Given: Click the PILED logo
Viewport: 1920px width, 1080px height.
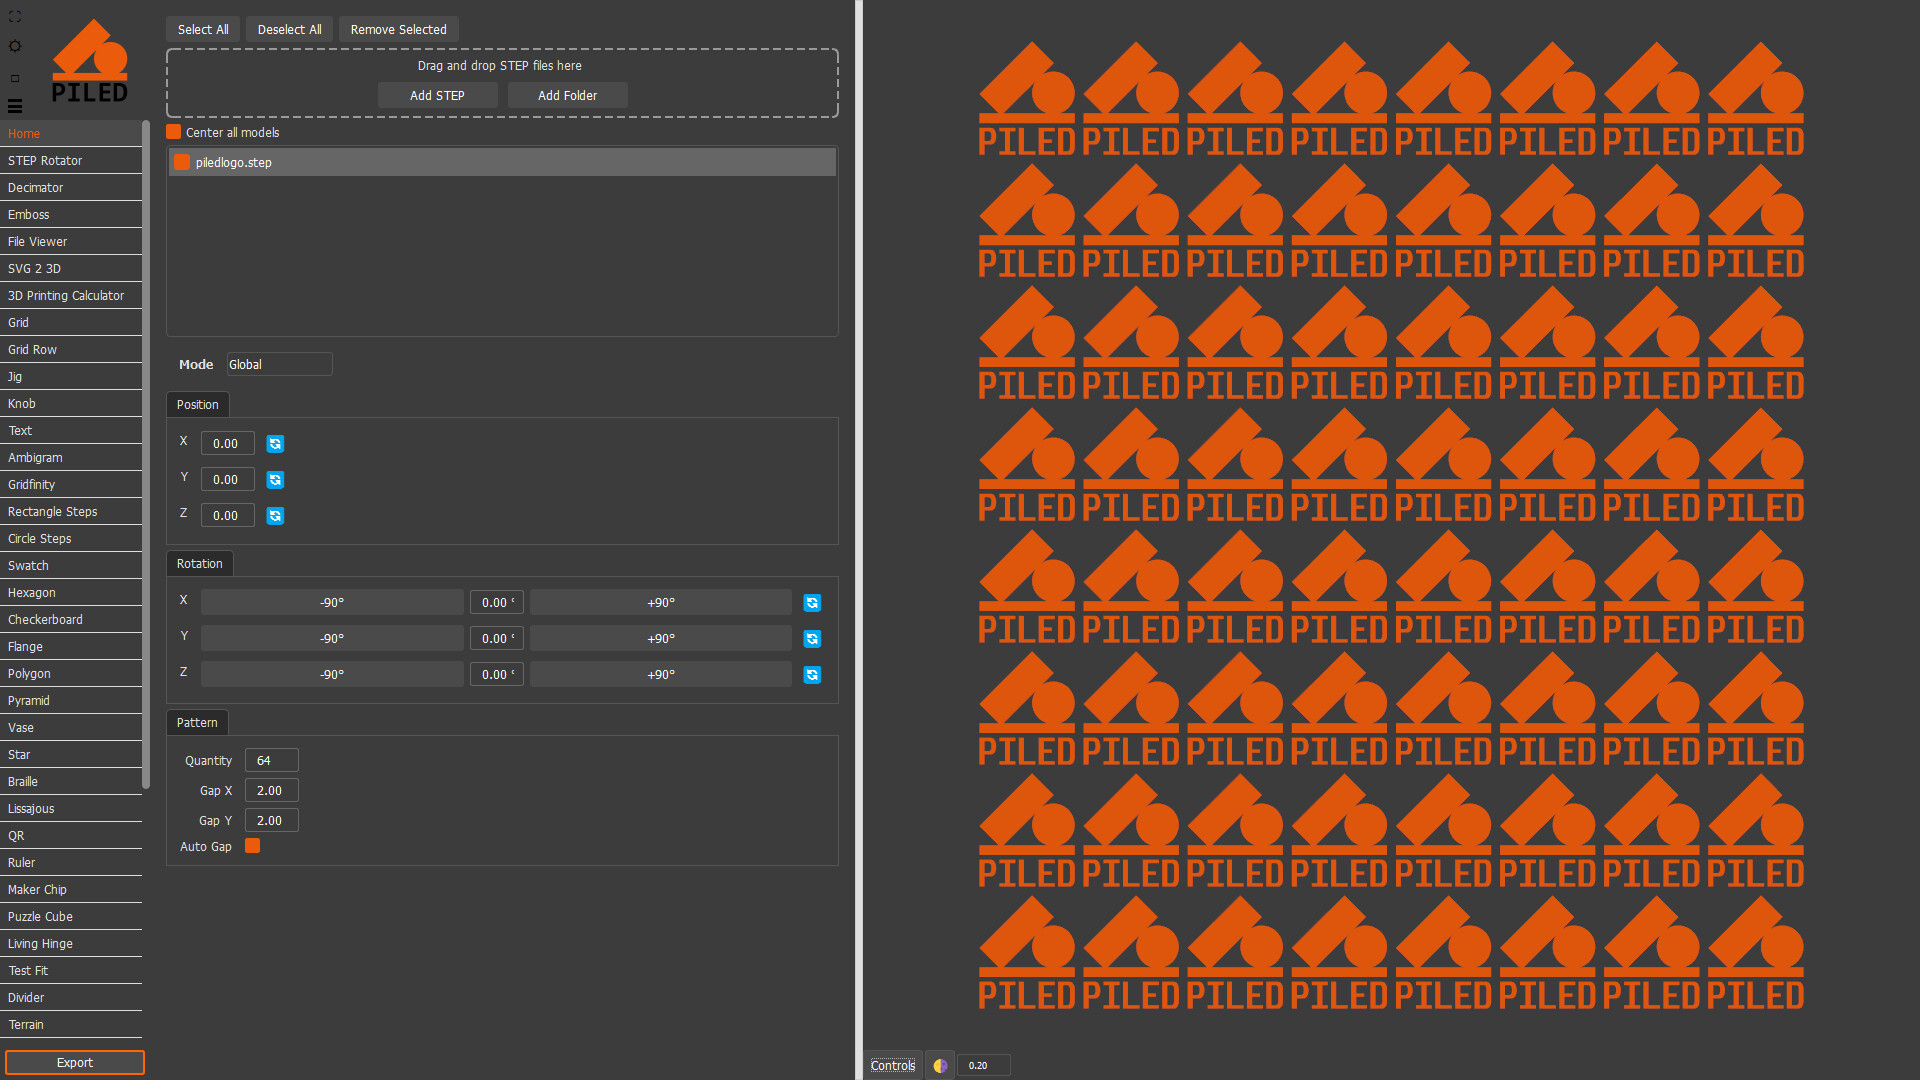Looking at the screenshot, I should (x=90, y=60).
